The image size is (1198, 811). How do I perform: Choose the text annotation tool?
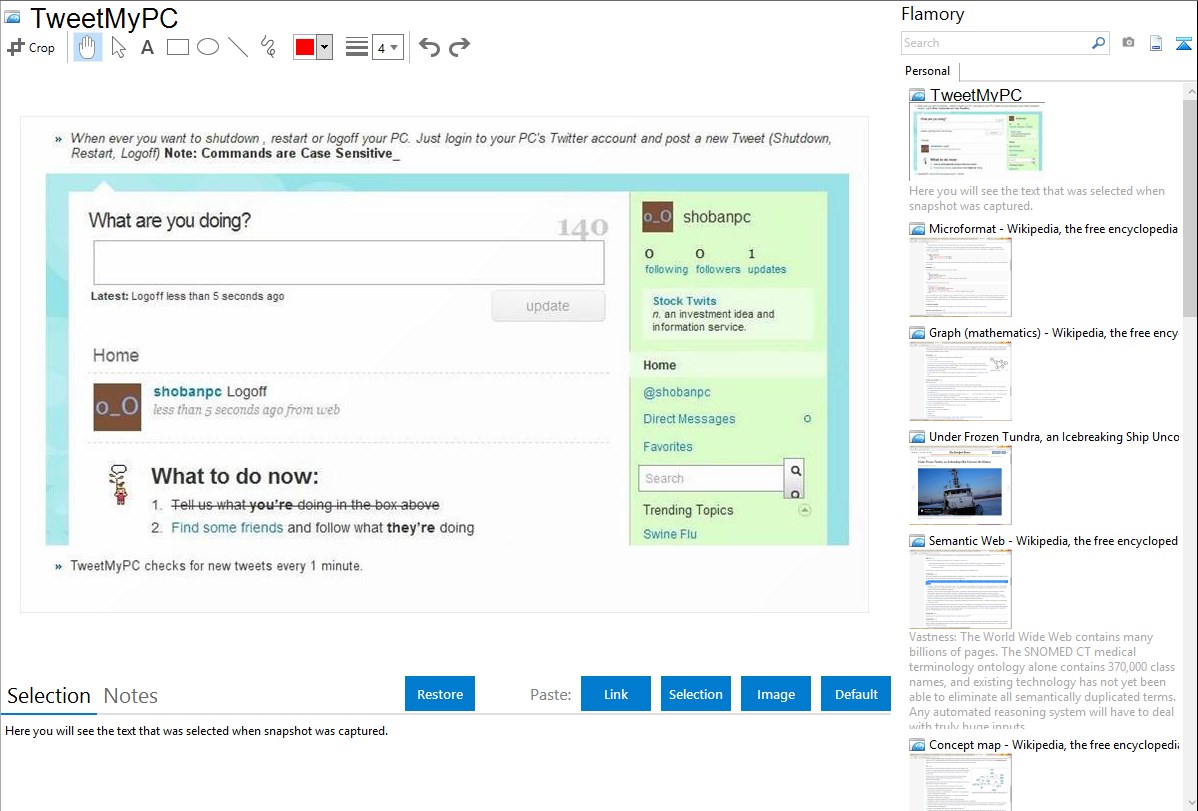147,47
